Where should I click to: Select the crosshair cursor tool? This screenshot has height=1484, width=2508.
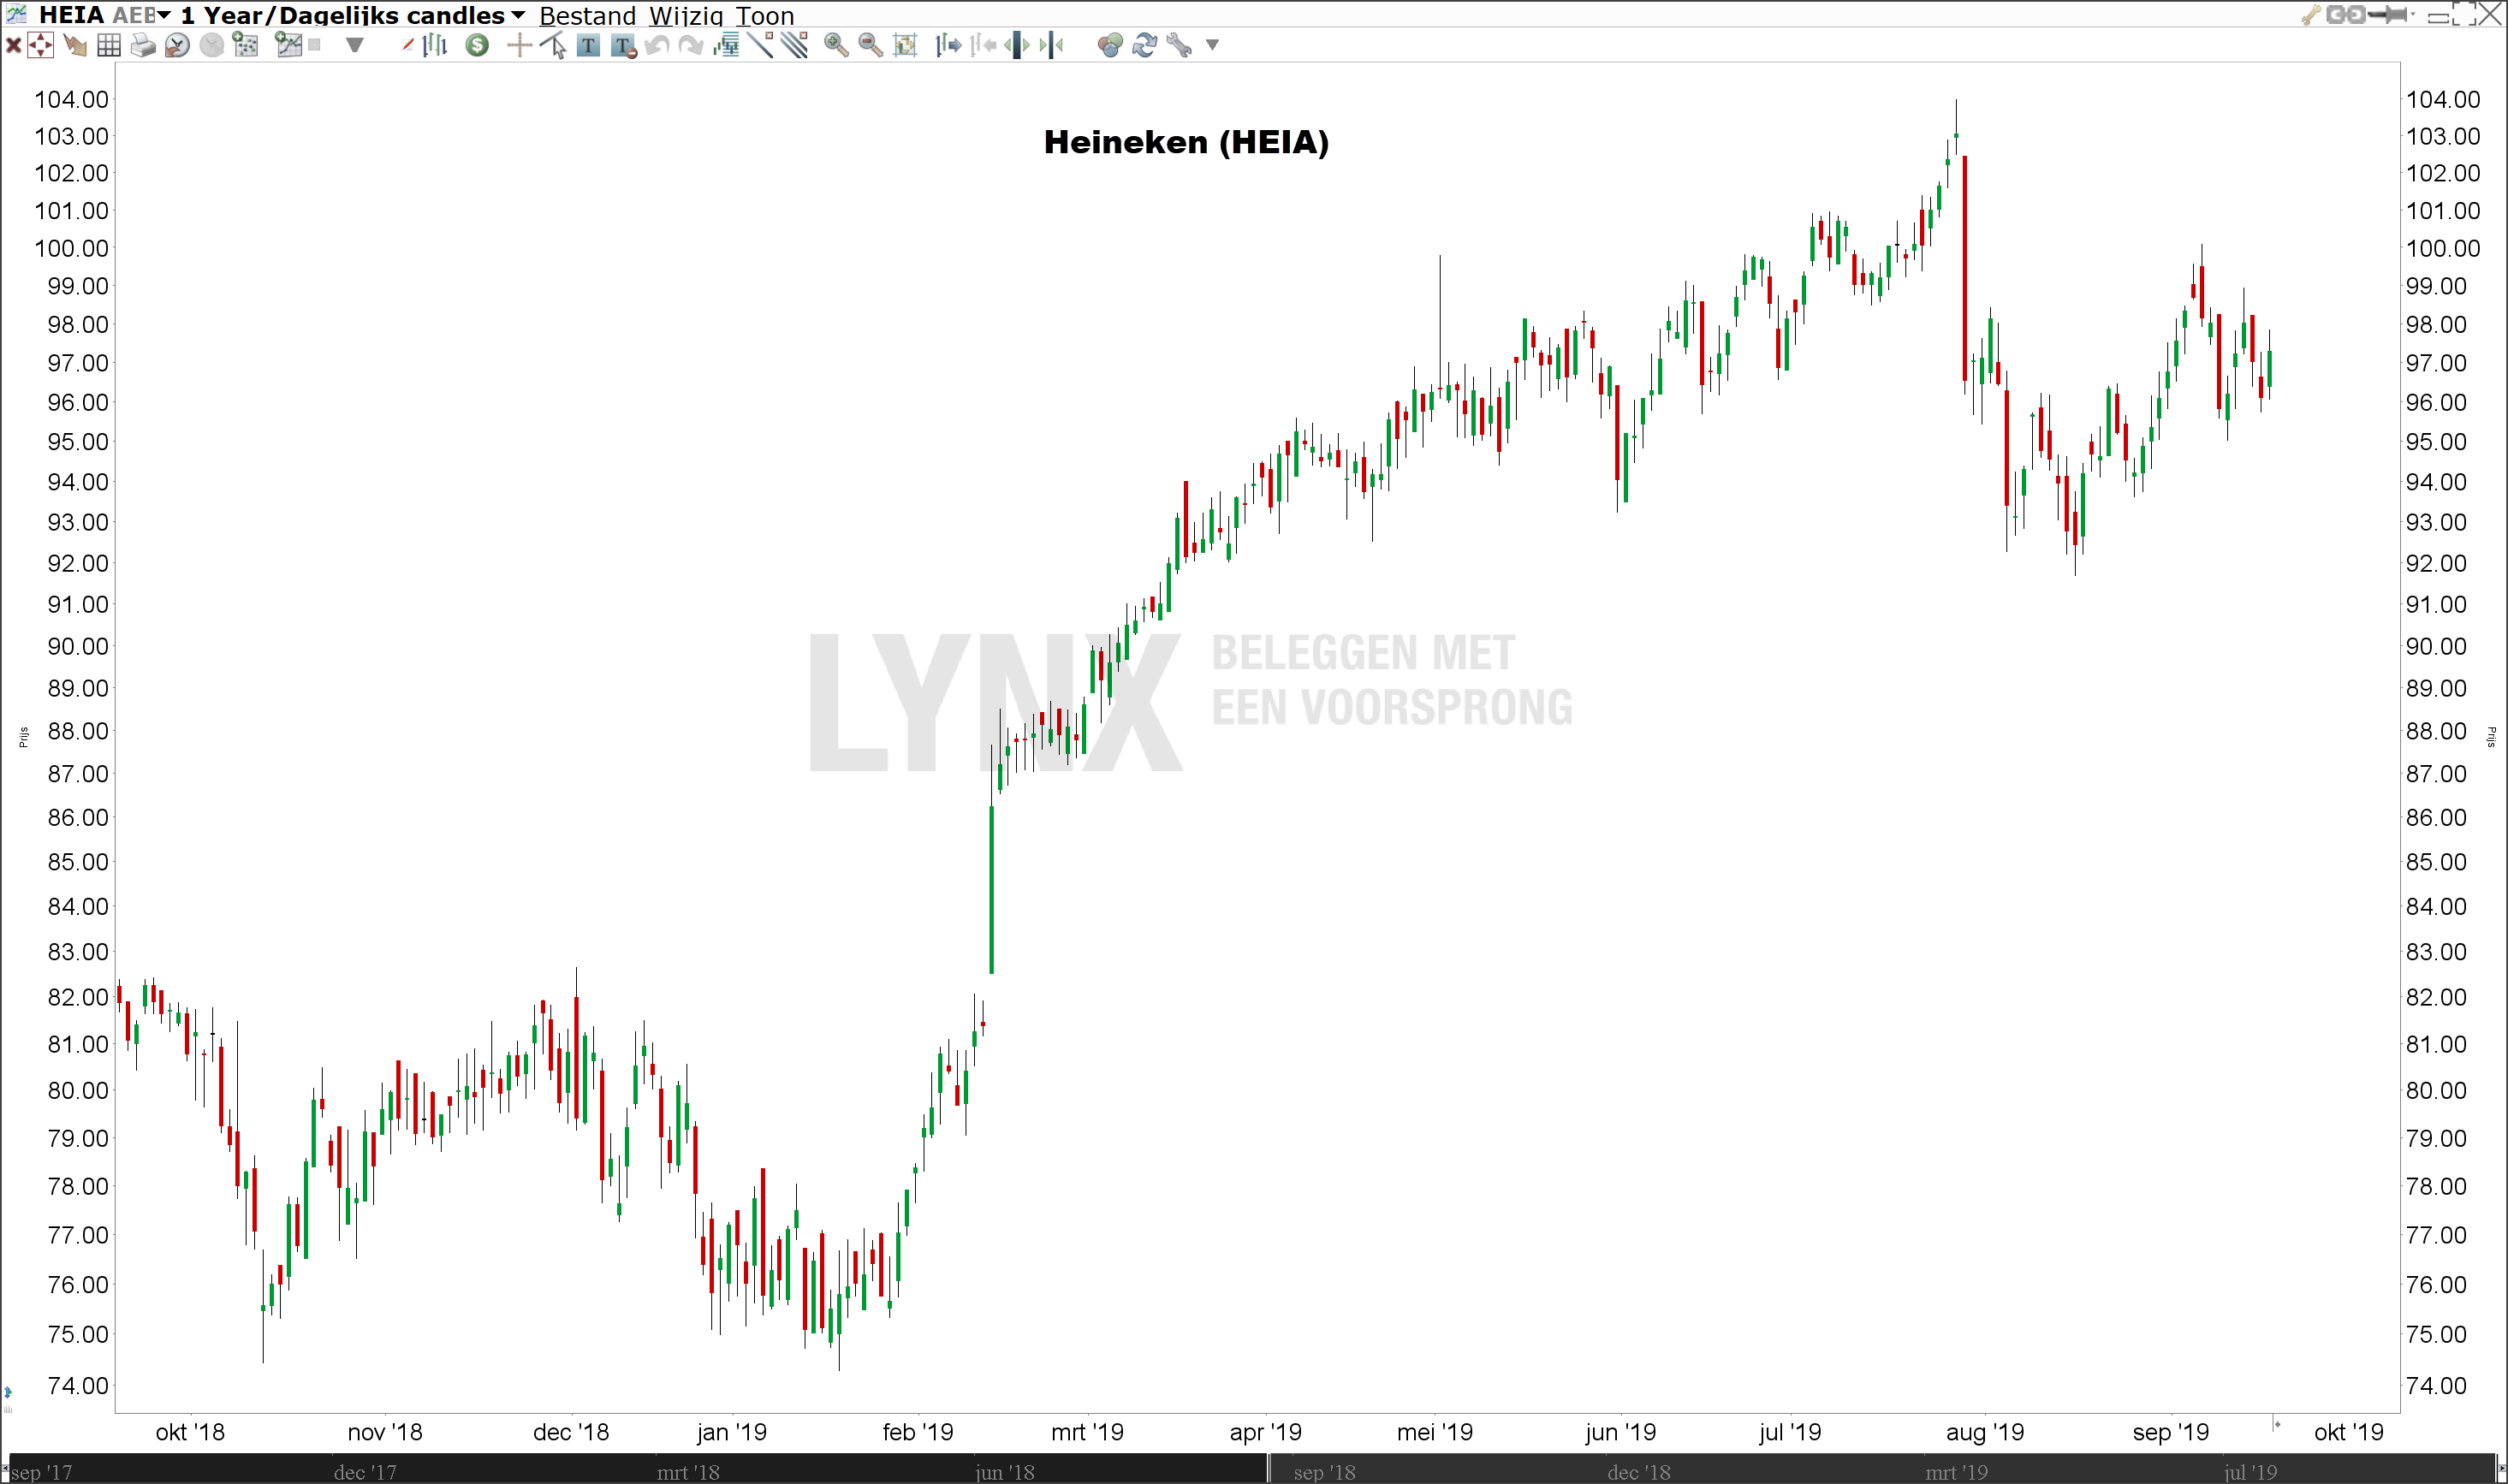pos(519,45)
